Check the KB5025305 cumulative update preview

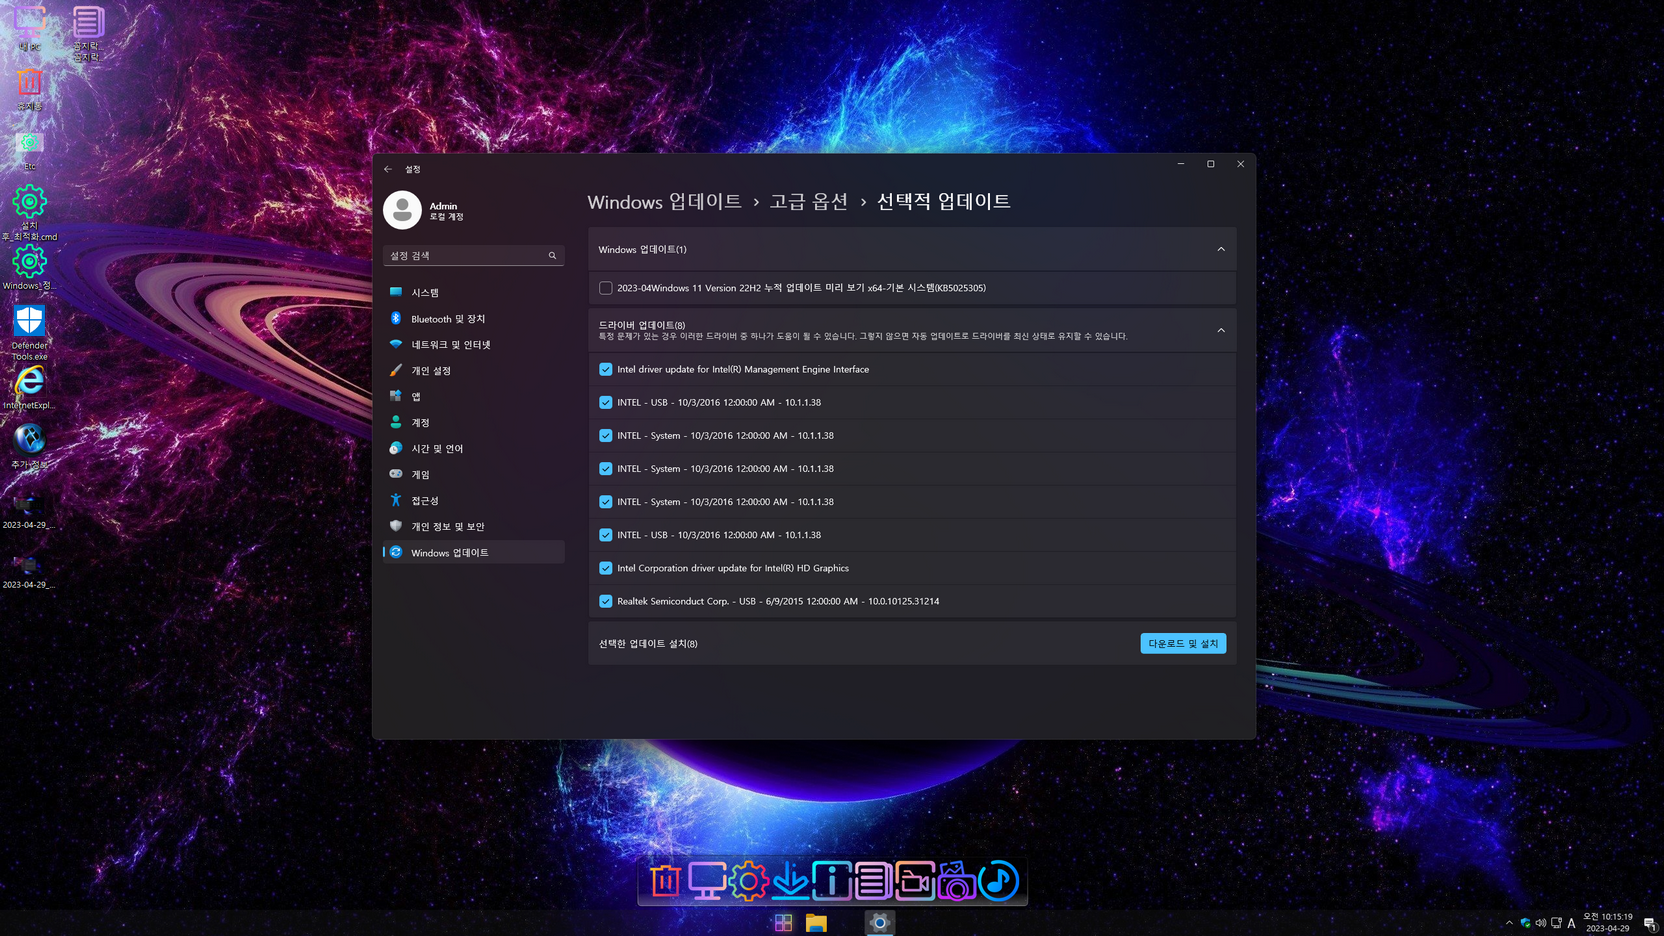pyautogui.click(x=606, y=288)
